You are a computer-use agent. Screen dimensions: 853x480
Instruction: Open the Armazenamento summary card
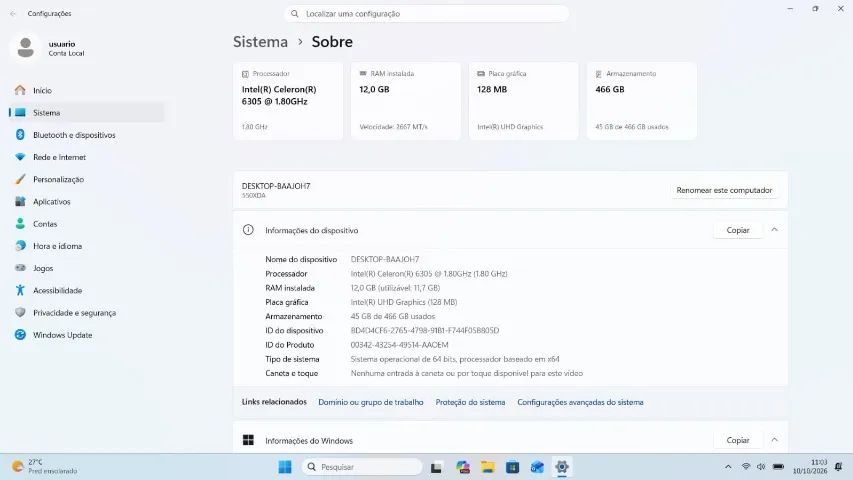641,101
